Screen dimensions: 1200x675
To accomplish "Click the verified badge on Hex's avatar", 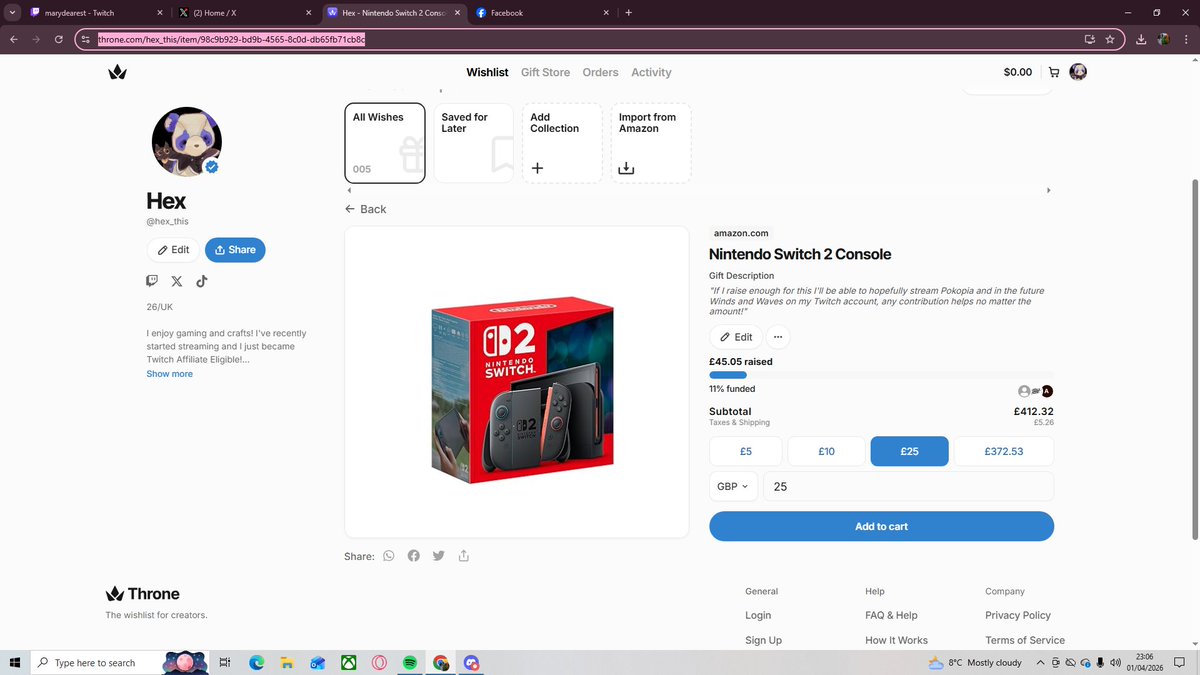I will tap(212, 167).
